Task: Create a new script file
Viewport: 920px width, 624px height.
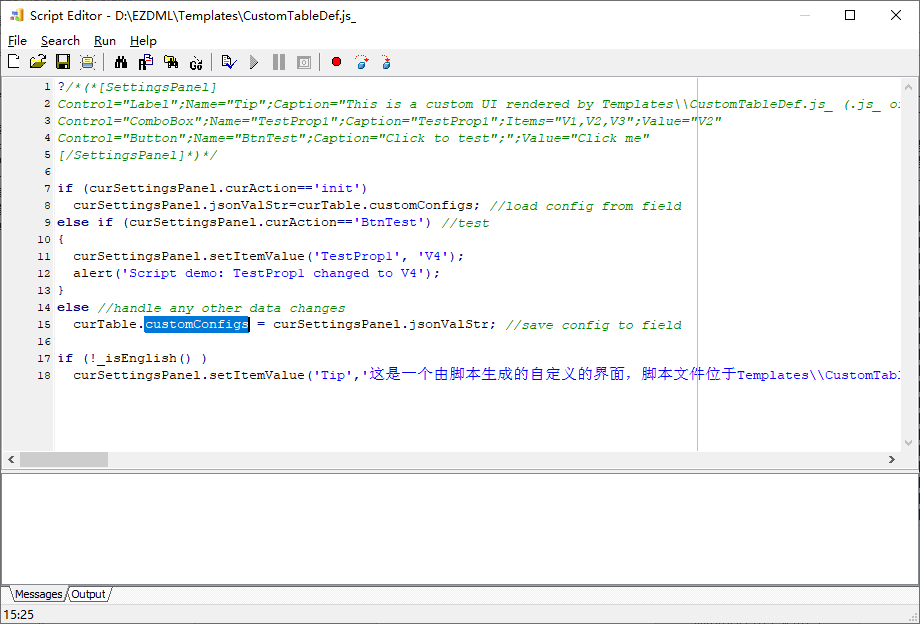Action: [x=13, y=62]
